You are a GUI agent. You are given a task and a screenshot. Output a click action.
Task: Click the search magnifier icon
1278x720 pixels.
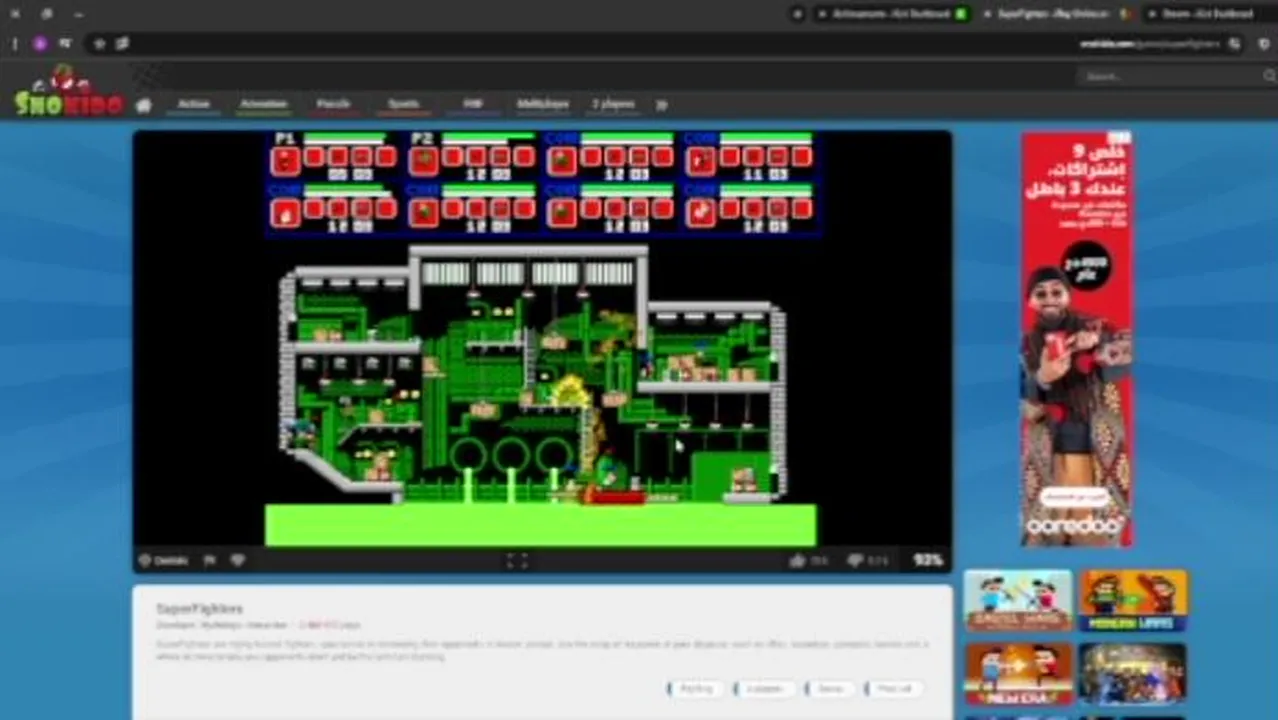[x=1268, y=76]
